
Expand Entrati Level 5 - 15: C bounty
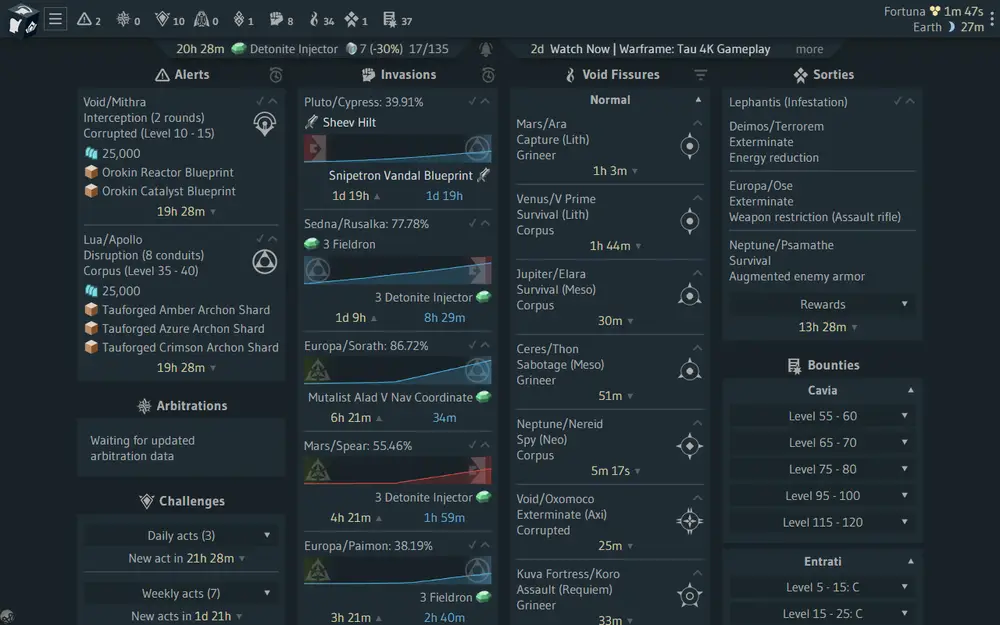click(x=822, y=587)
